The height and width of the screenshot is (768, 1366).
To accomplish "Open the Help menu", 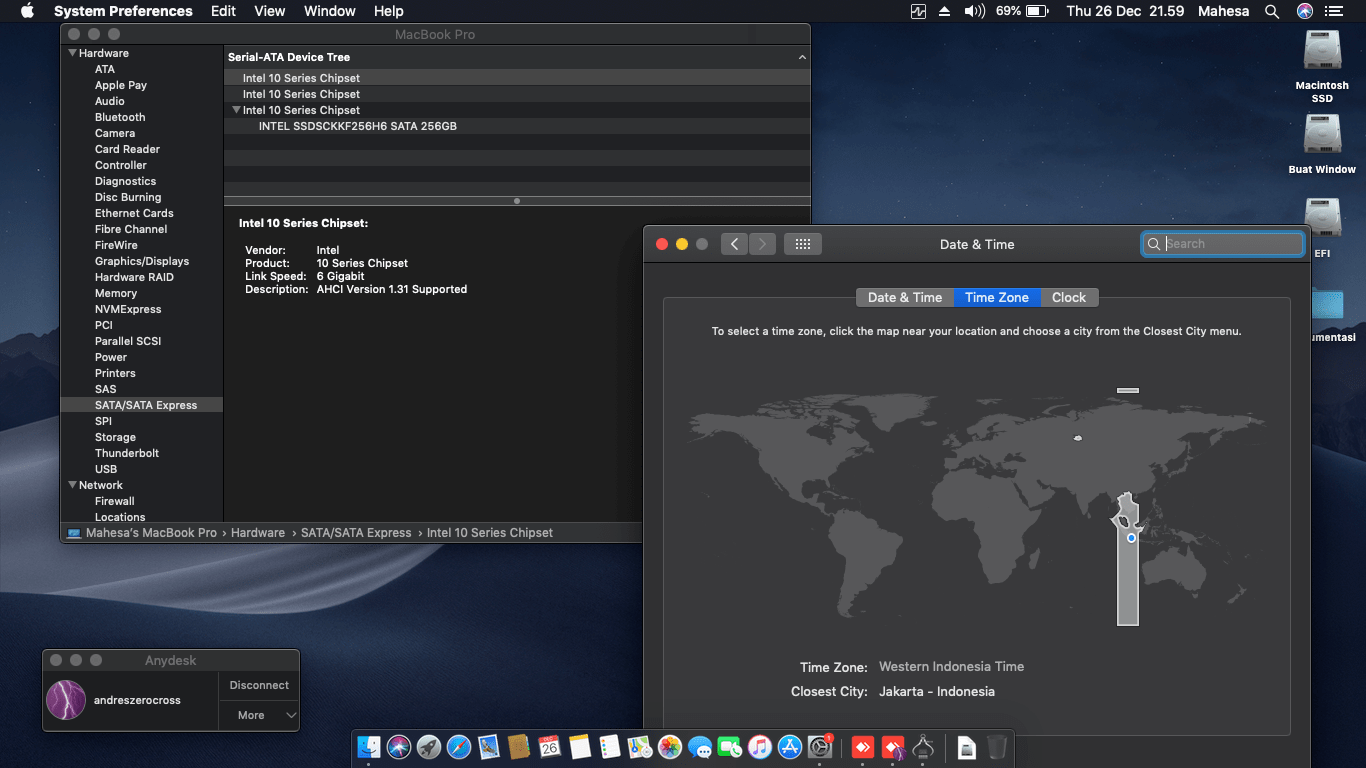I will [x=389, y=11].
